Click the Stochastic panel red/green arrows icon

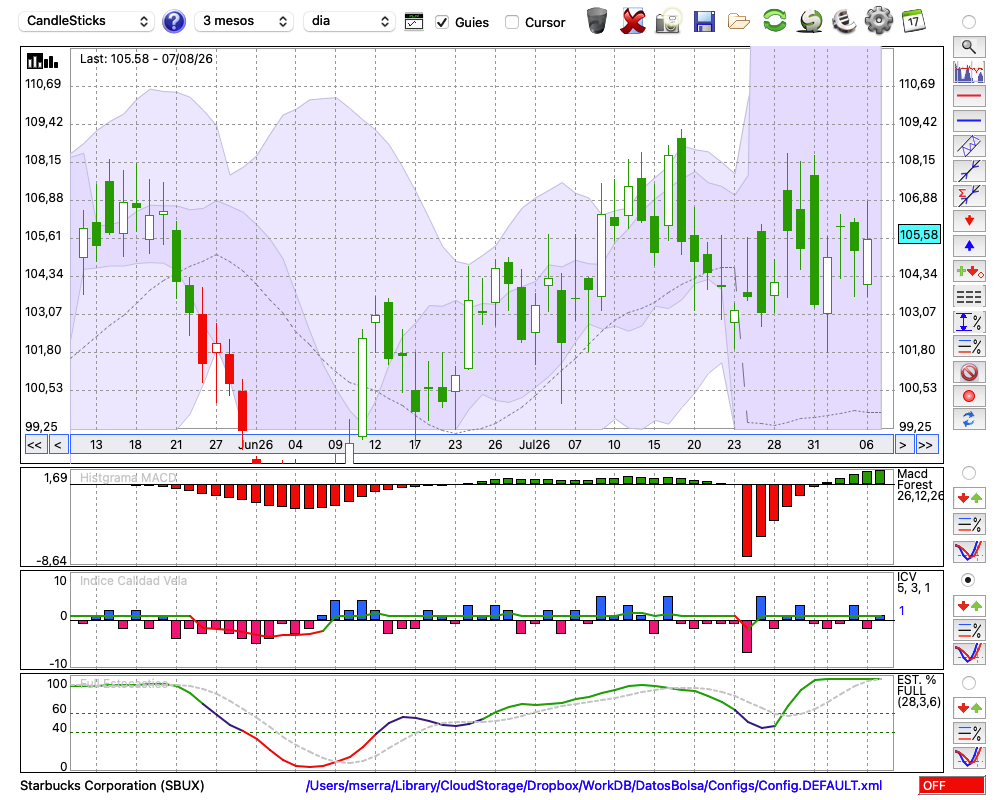coord(969,708)
